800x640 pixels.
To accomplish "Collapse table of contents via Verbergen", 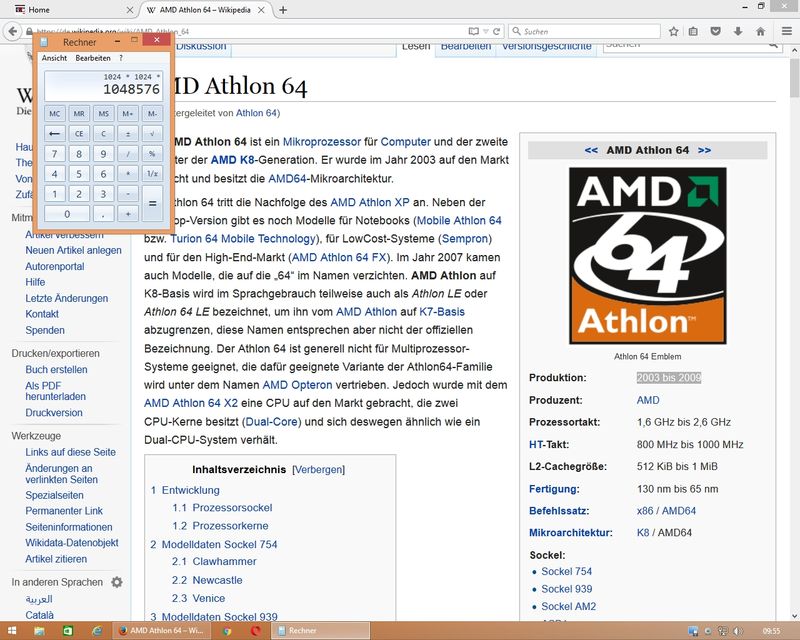I will click(x=318, y=469).
